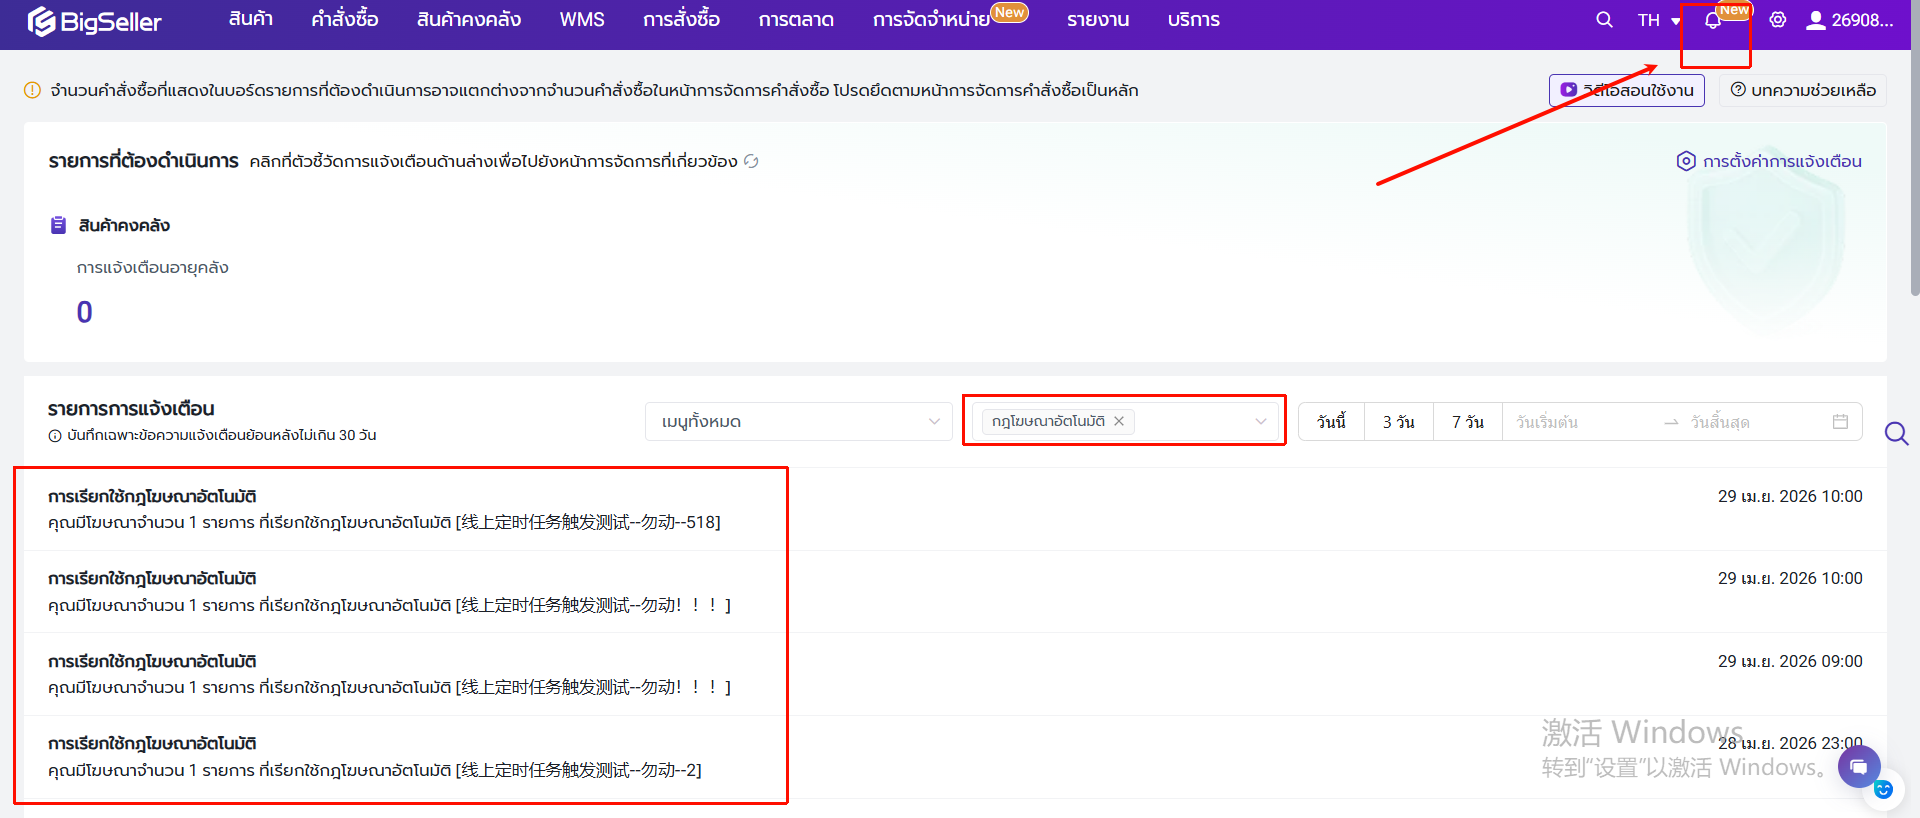Click the วิดีโอสอนใช้งาน button
1920x818 pixels.
tap(1627, 90)
